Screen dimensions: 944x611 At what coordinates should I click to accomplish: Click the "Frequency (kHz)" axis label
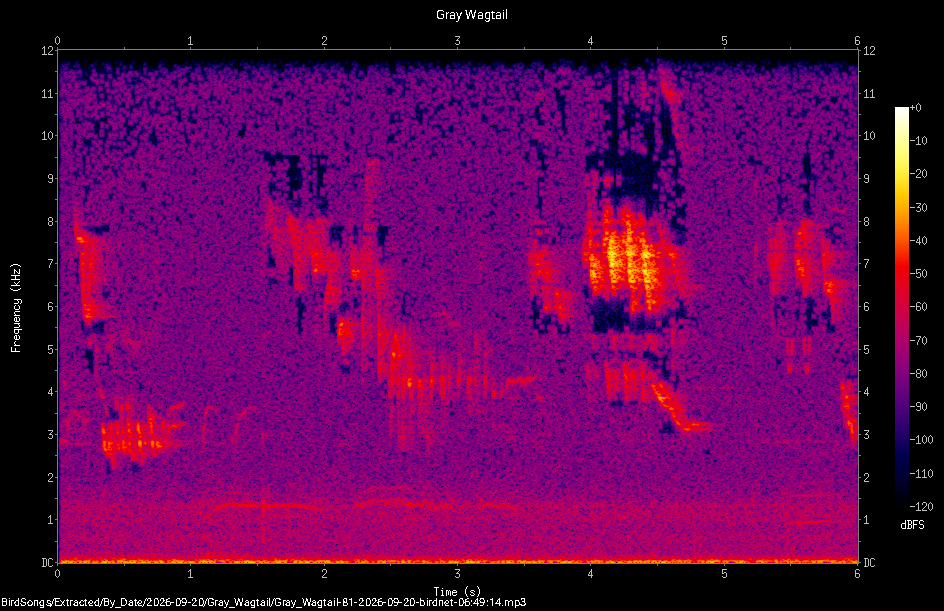16,308
